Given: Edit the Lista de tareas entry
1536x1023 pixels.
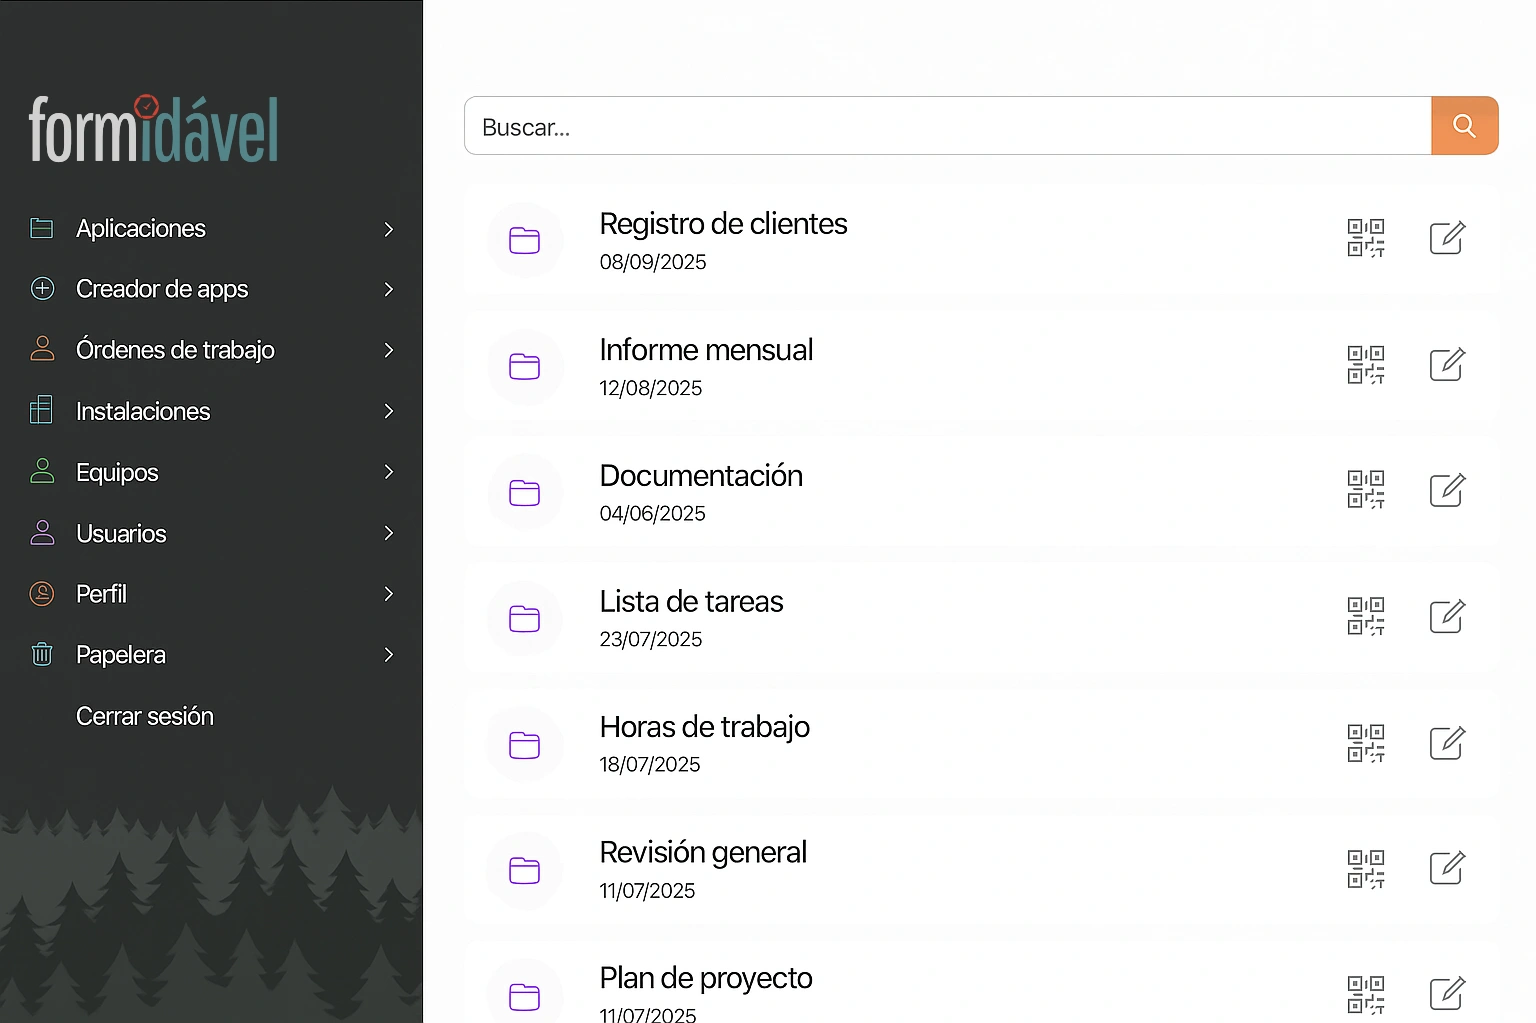Looking at the screenshot, I should (x=1447, y=616).
